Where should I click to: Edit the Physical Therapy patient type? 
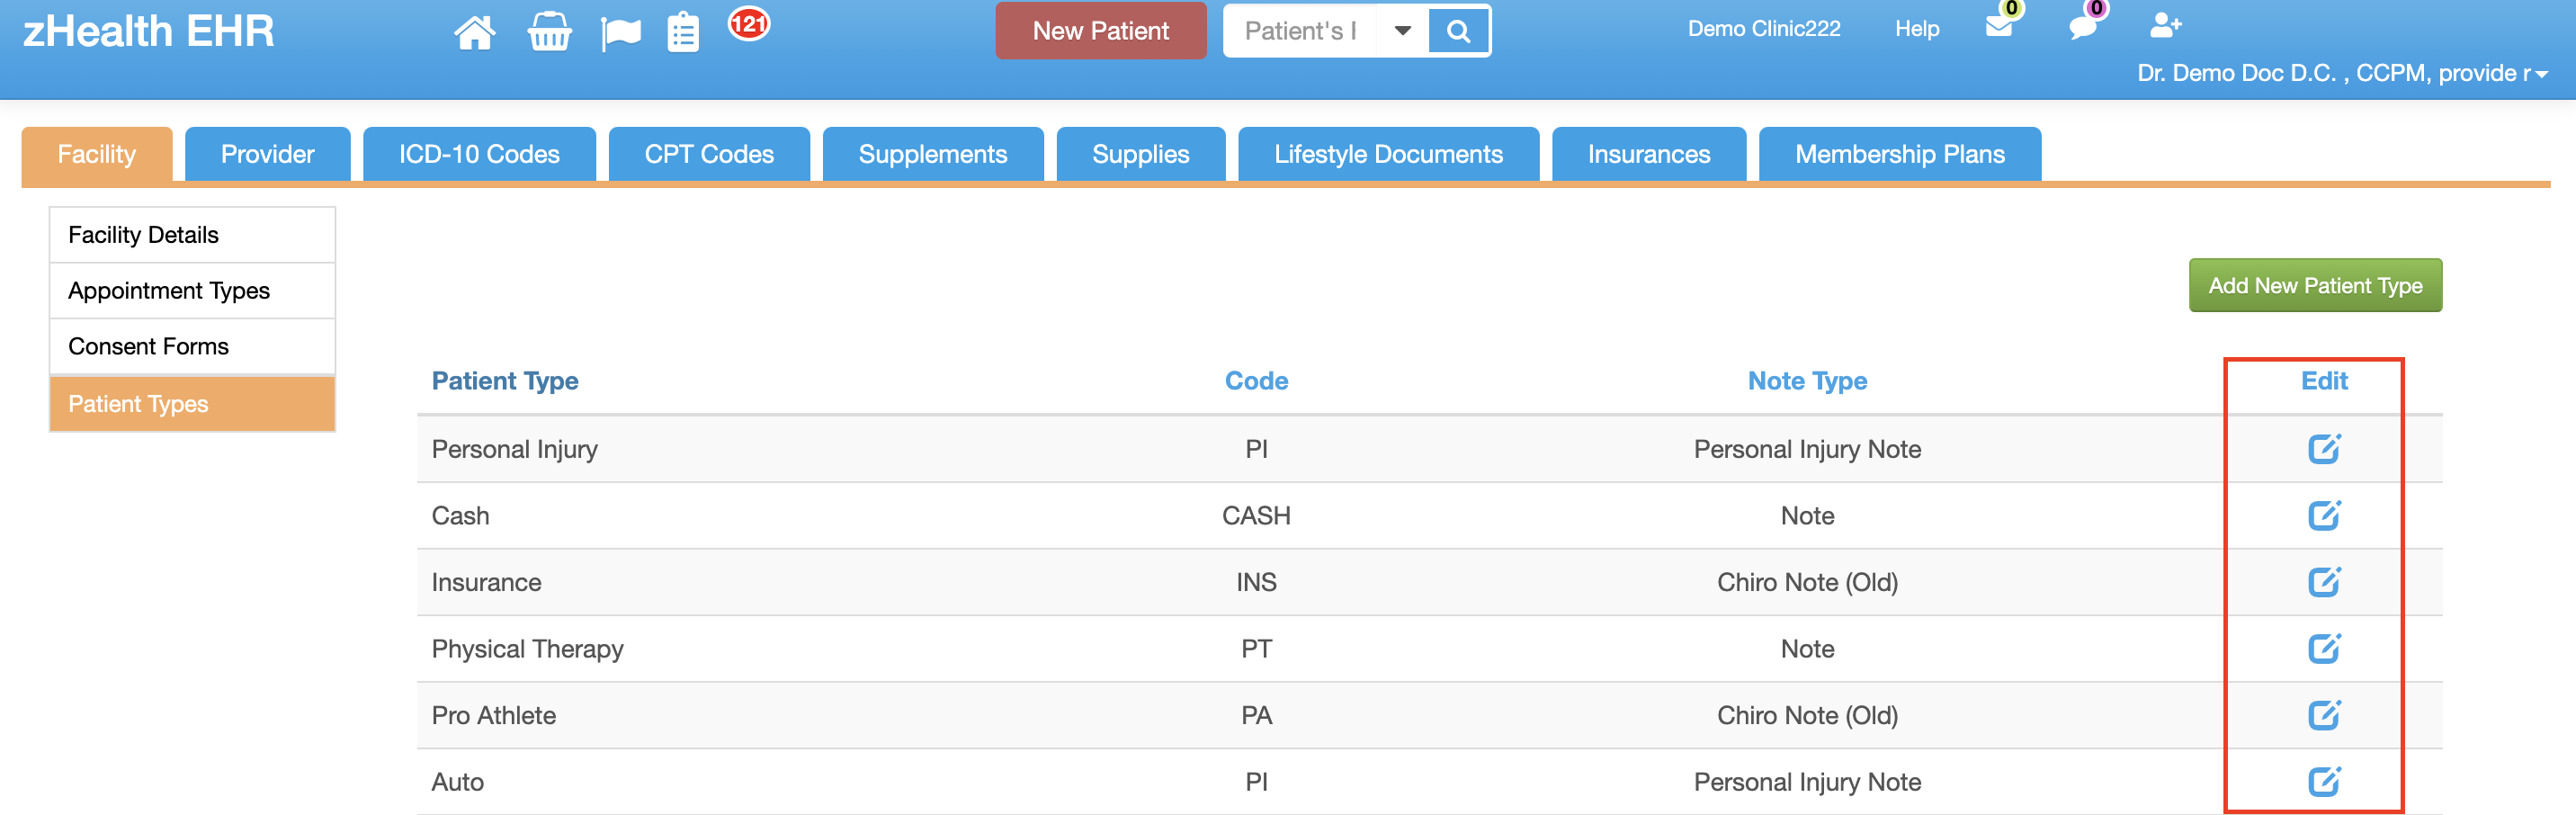2324,648
